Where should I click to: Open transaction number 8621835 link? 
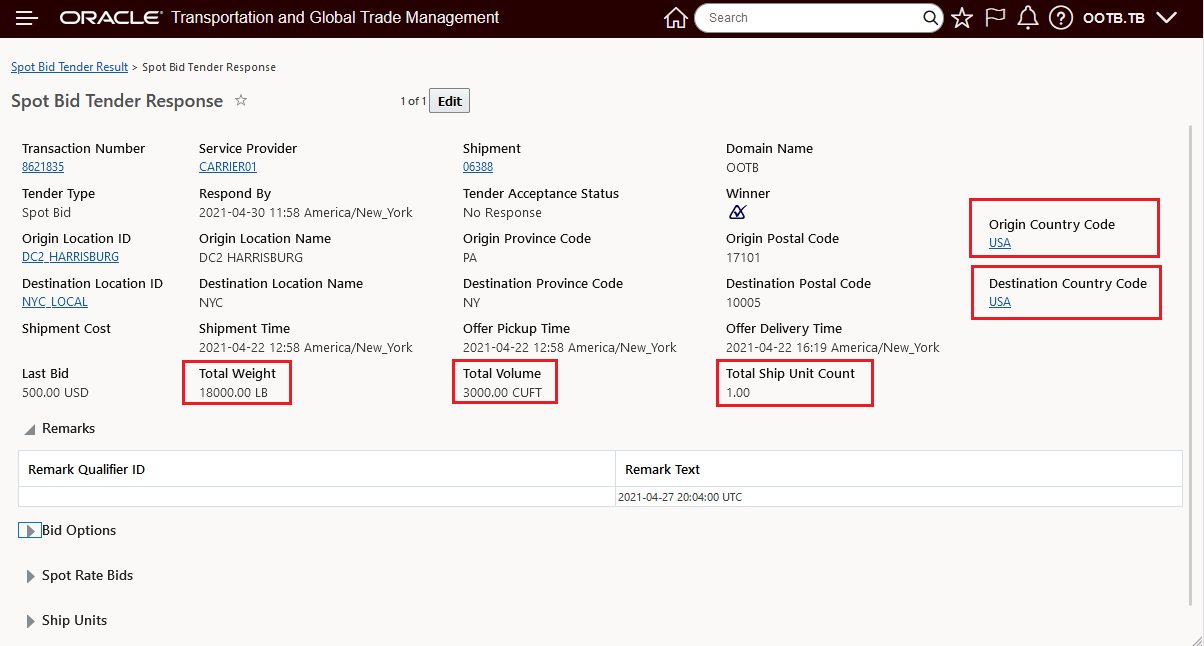pyautogui.click(x=43, y=167)
